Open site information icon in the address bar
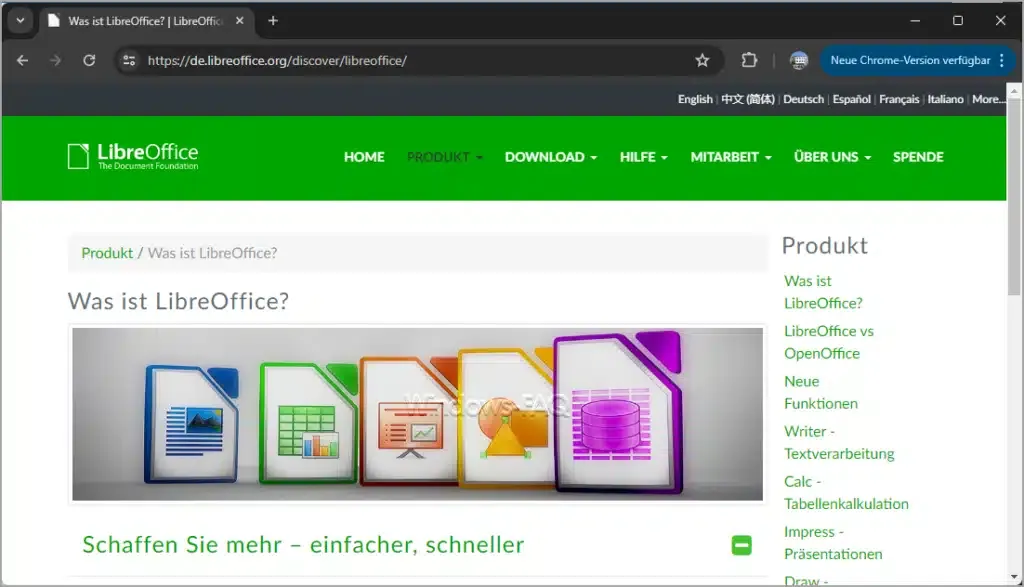Image resolution: width=1024 pixels, height=587 pixels. [130, 60]
